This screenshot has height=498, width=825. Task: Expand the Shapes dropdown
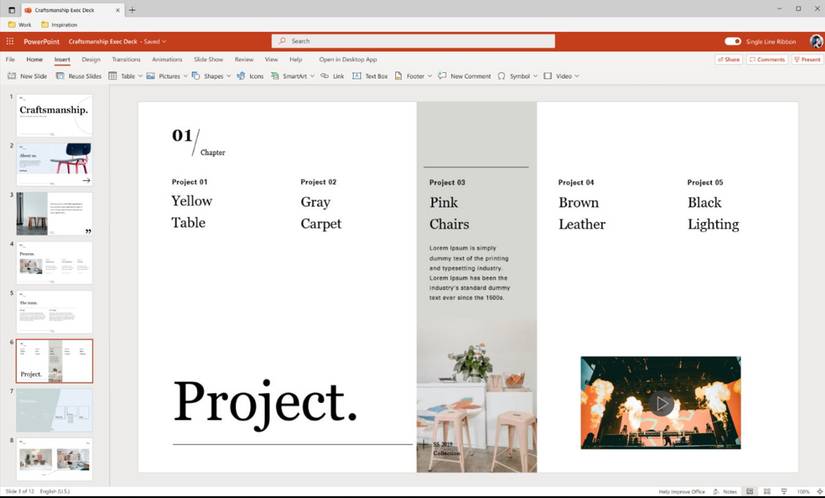pos(228,76)
